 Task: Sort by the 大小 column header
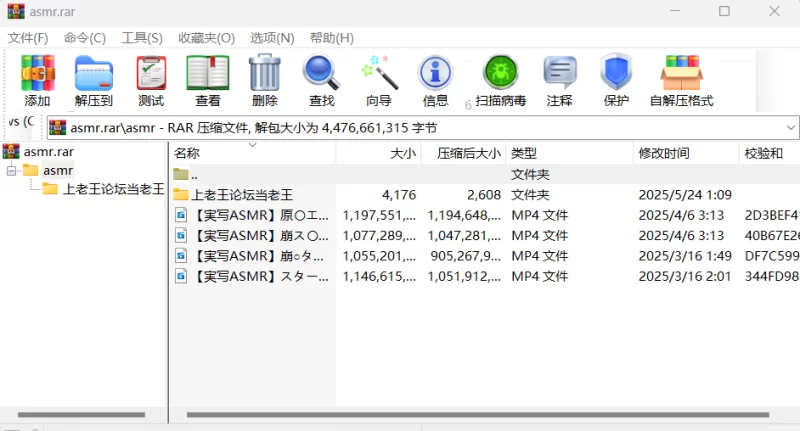[x=378, y=153]
